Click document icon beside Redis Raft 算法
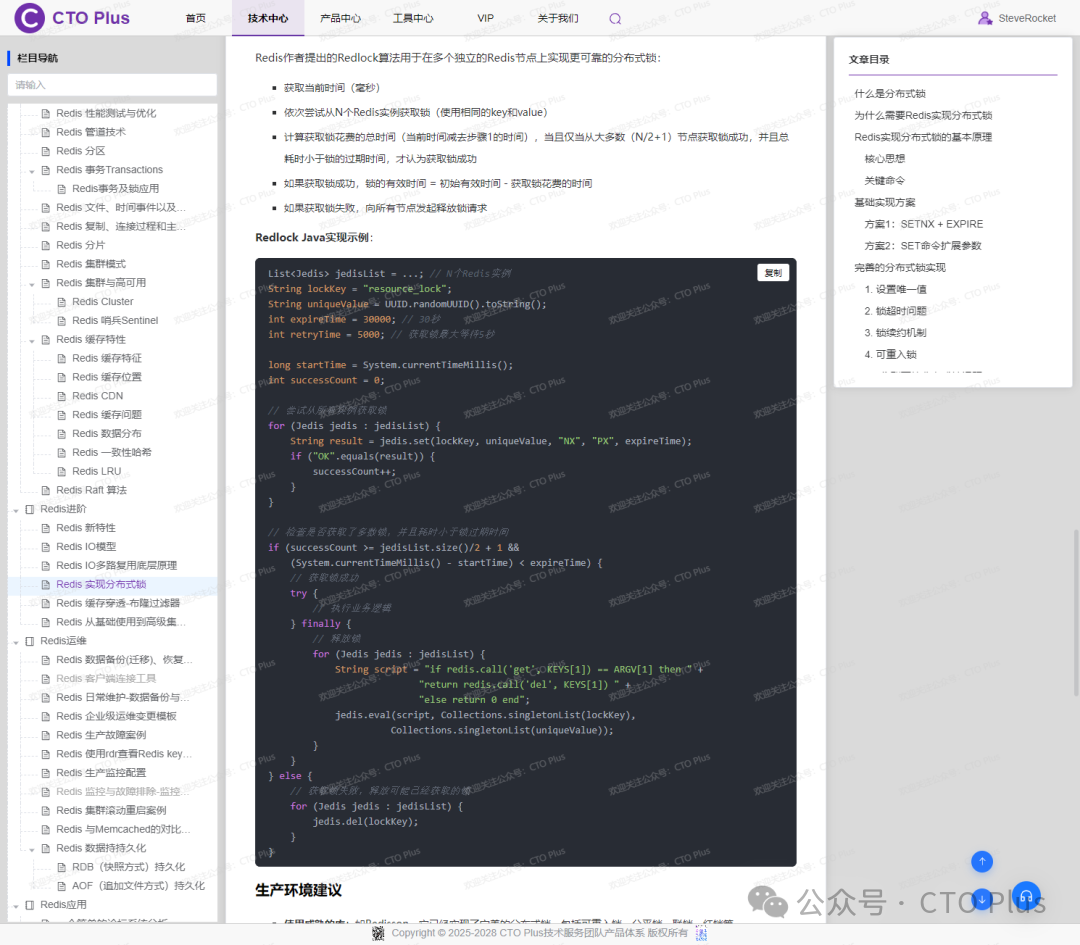The height and width of the screenshot is (945, 1080). point(46,490)
